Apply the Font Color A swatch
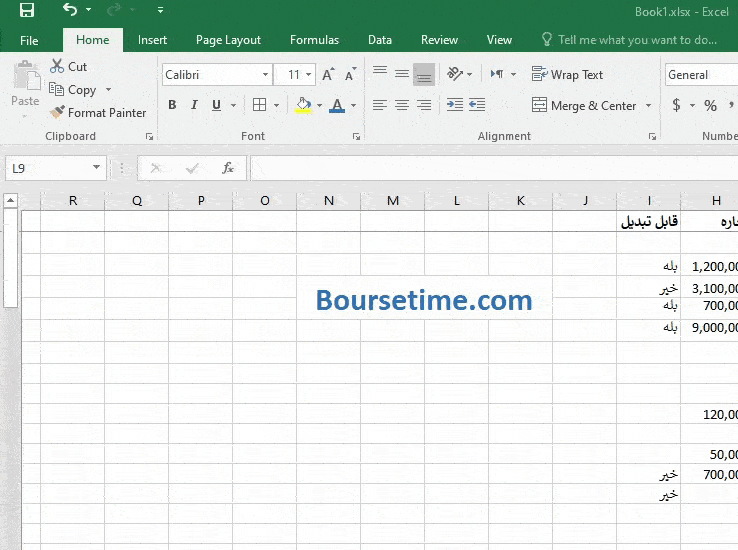Screen dimensions: 738x550 click(337, 105)
